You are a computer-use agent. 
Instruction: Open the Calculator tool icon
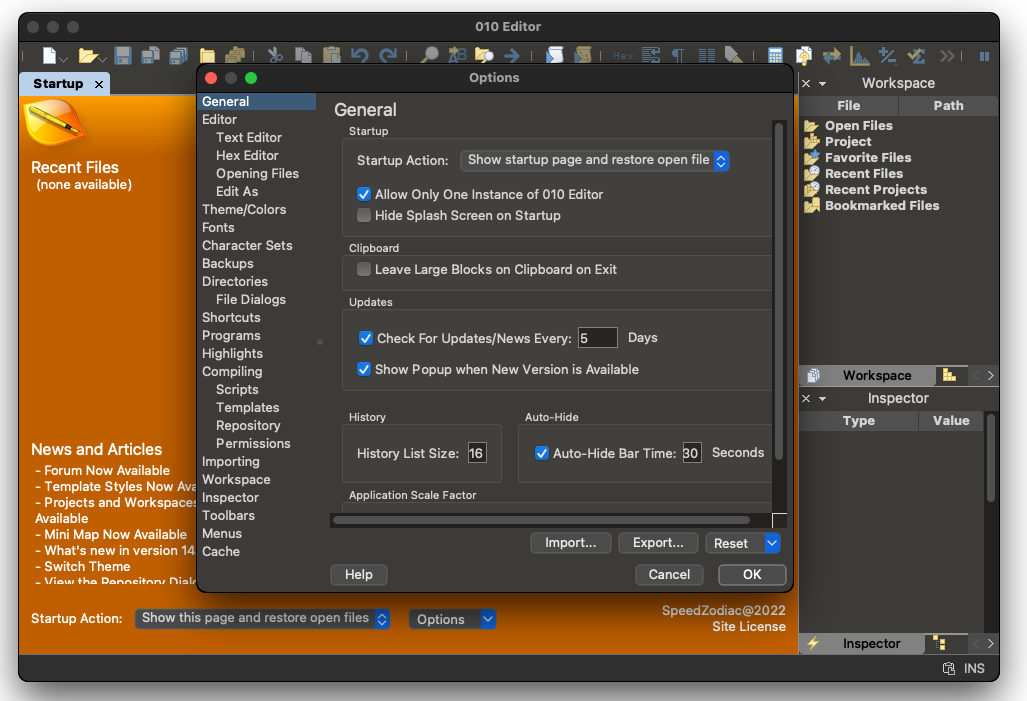pyautogui.click(x=775, y=56)
